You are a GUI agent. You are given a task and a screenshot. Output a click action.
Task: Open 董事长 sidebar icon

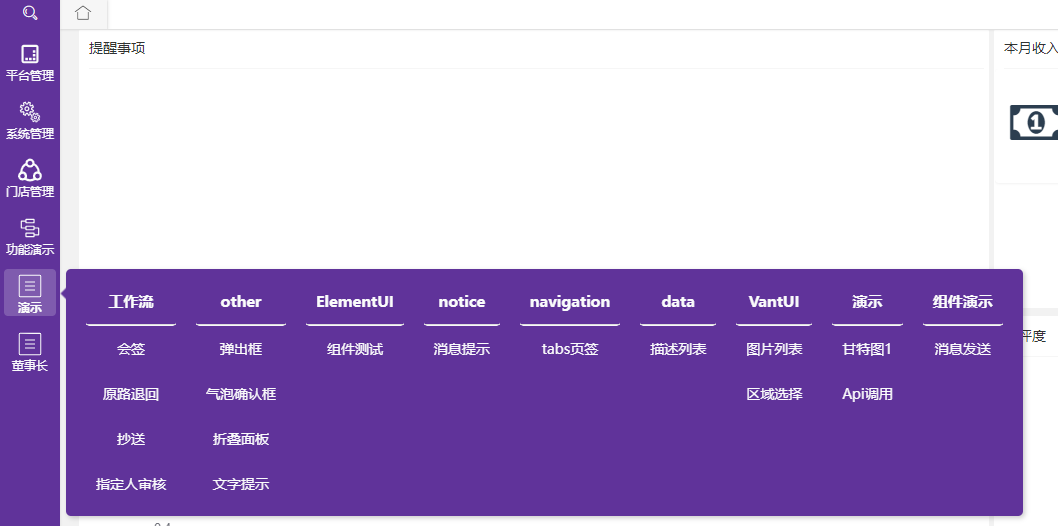click(x=30, y=344)
